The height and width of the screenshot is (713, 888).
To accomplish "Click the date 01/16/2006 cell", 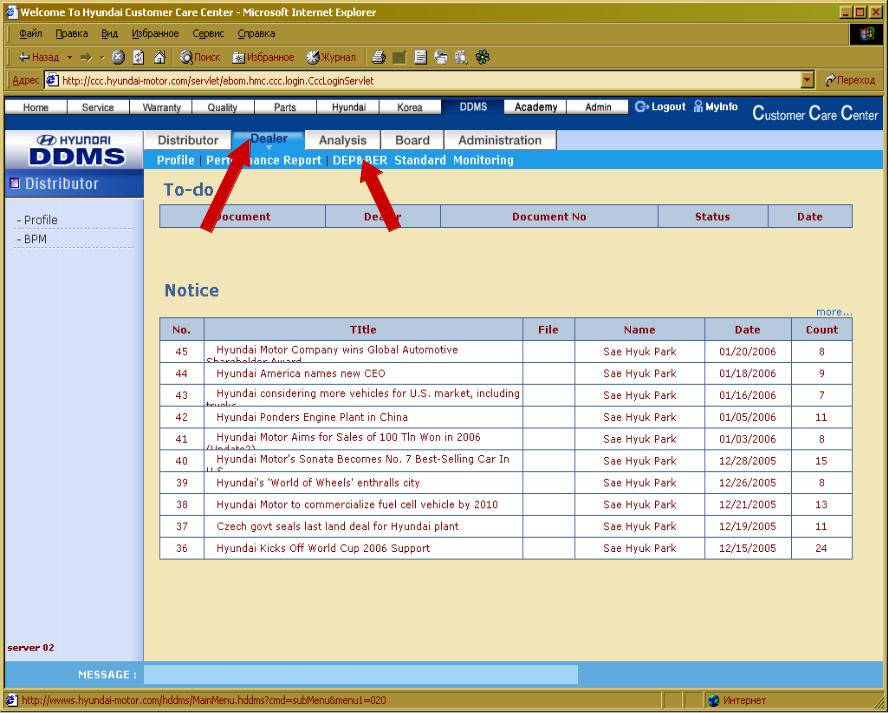I will [x=748, y=395].
